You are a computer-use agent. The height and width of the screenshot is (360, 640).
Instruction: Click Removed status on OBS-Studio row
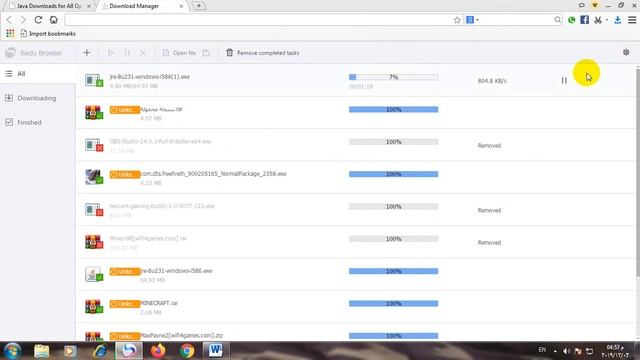489,145
